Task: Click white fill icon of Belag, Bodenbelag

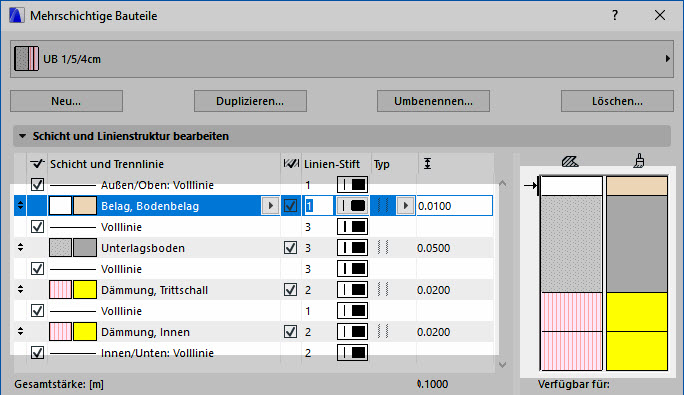Action: (x=60, y=206)
